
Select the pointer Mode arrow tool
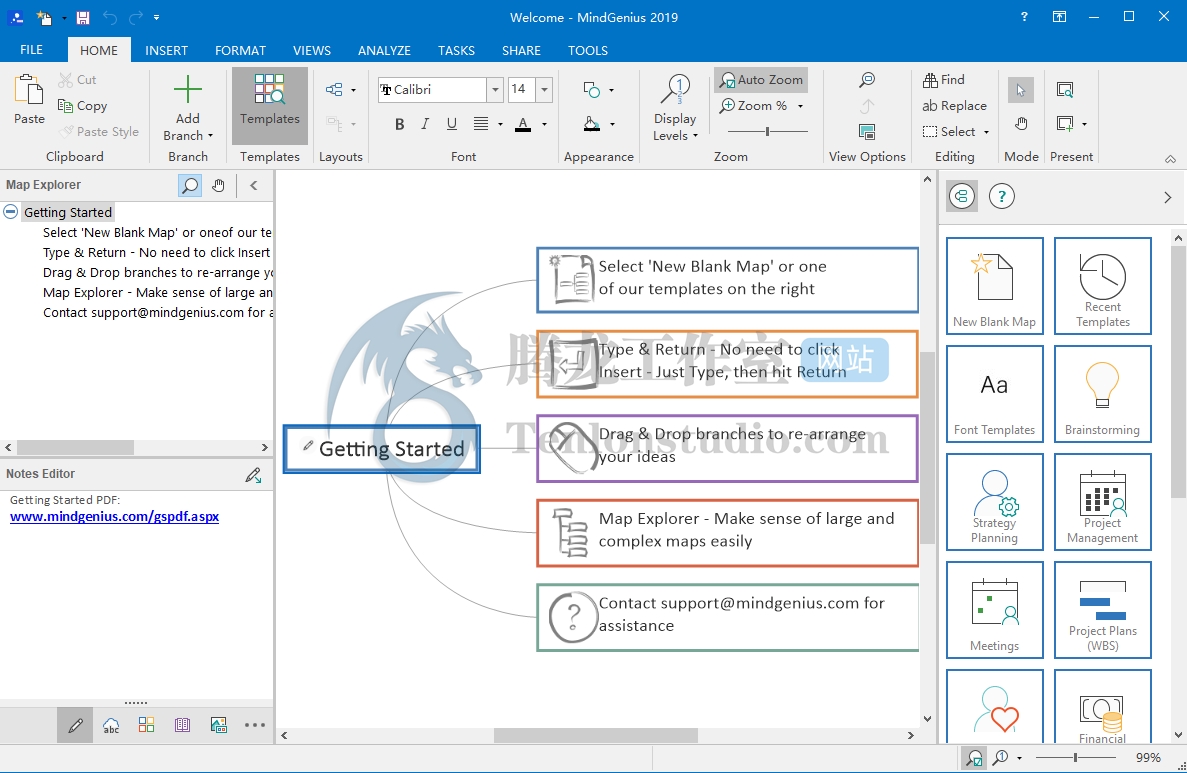pyautogui.click(x=1020, y=90)
